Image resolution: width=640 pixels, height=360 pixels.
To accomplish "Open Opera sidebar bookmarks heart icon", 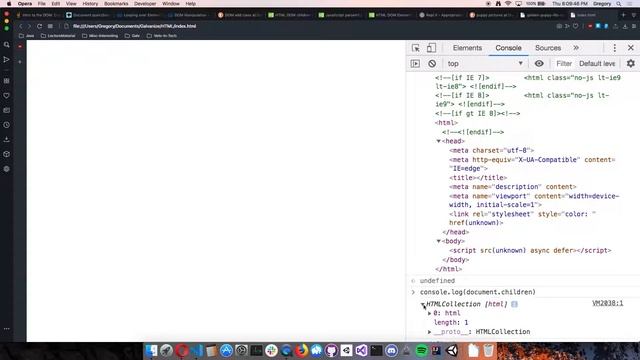I will point(7,96).
